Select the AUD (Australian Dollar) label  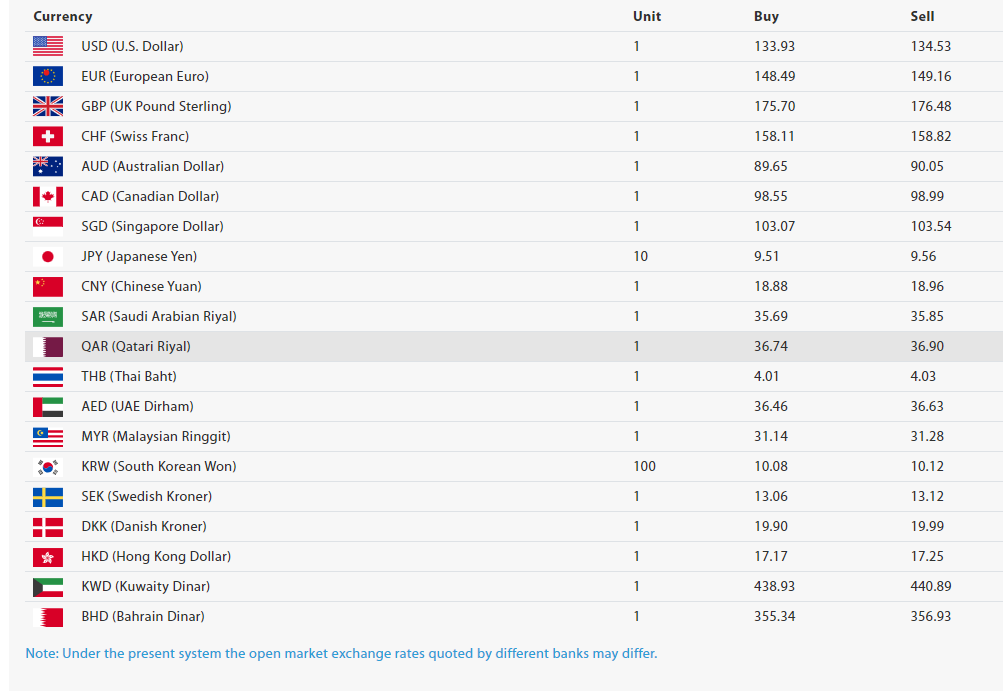tap(152, 166)
